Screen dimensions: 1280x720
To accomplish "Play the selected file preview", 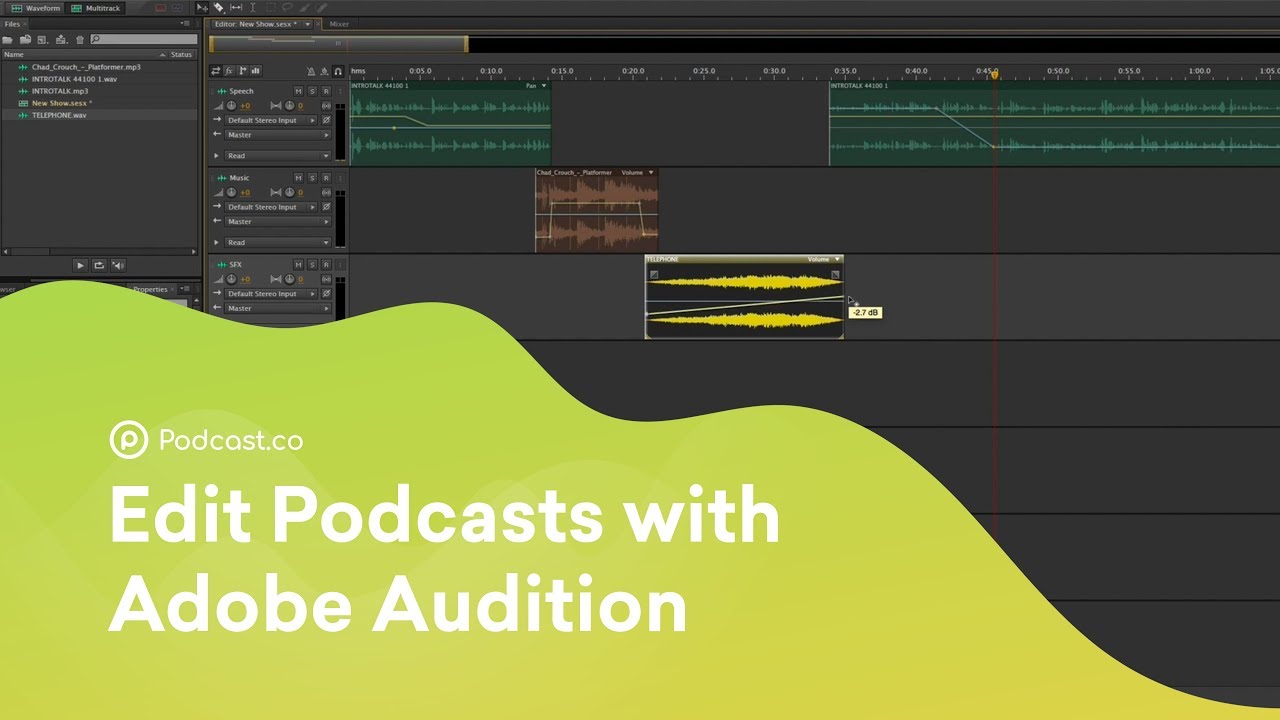I will point(81,265).
